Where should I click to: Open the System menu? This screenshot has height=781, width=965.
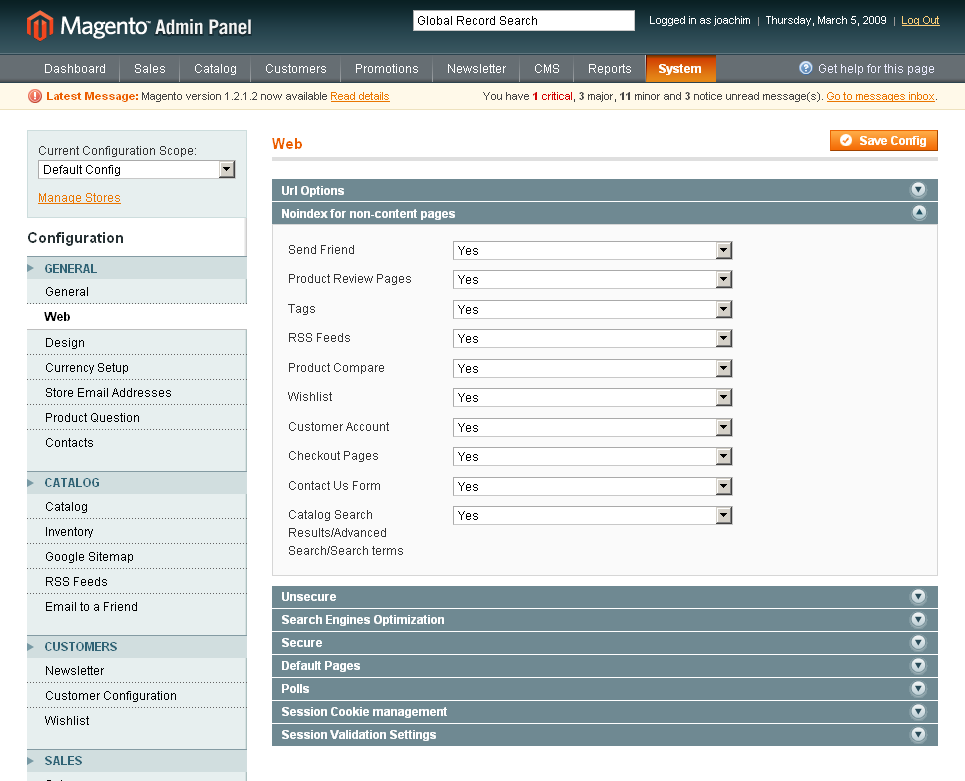pos(680,68)
